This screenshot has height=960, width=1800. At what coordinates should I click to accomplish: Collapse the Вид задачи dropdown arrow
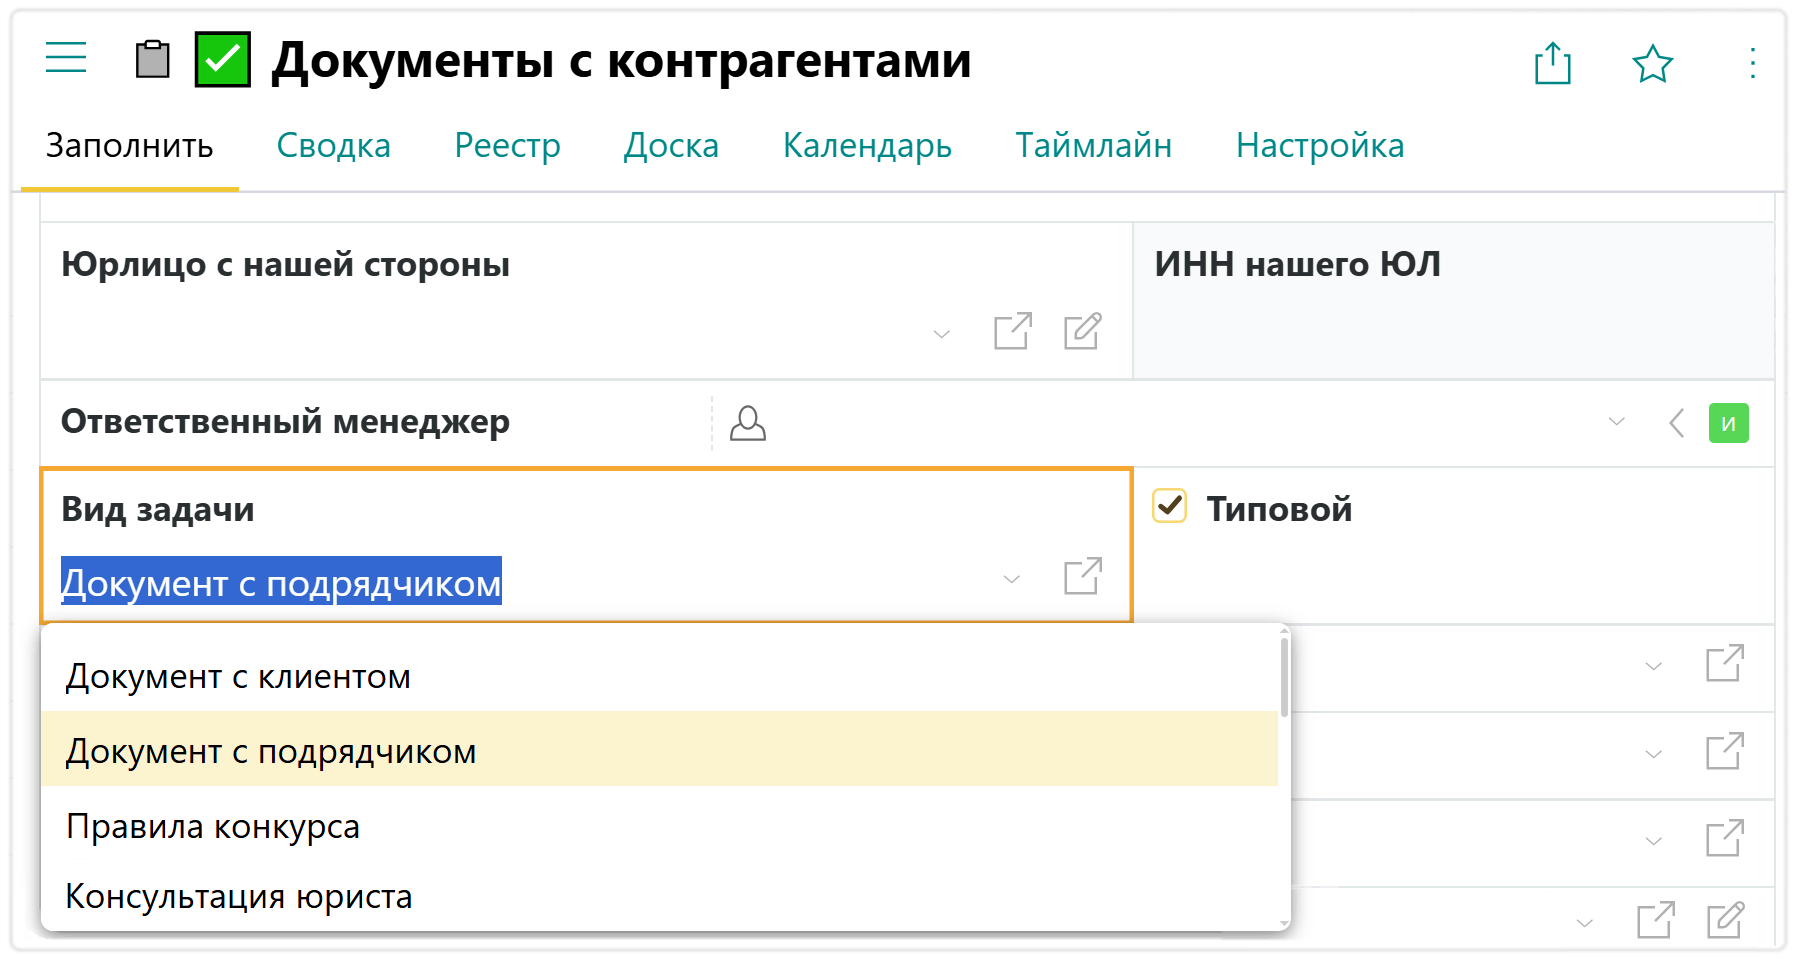(x=1011, y=579)
